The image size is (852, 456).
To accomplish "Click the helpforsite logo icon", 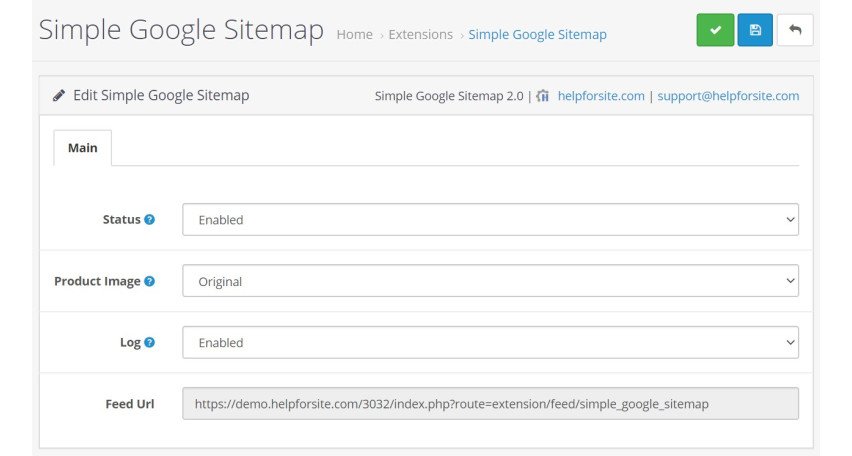I will pyautogui.click(x=542, y=96).
